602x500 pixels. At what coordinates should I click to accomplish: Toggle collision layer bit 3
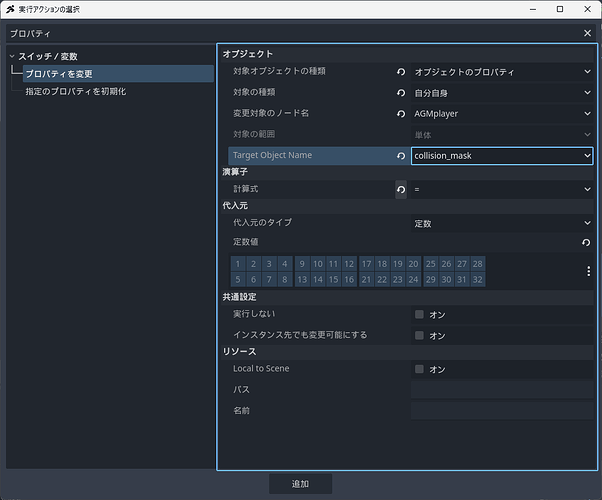click(x=269, y=264)
